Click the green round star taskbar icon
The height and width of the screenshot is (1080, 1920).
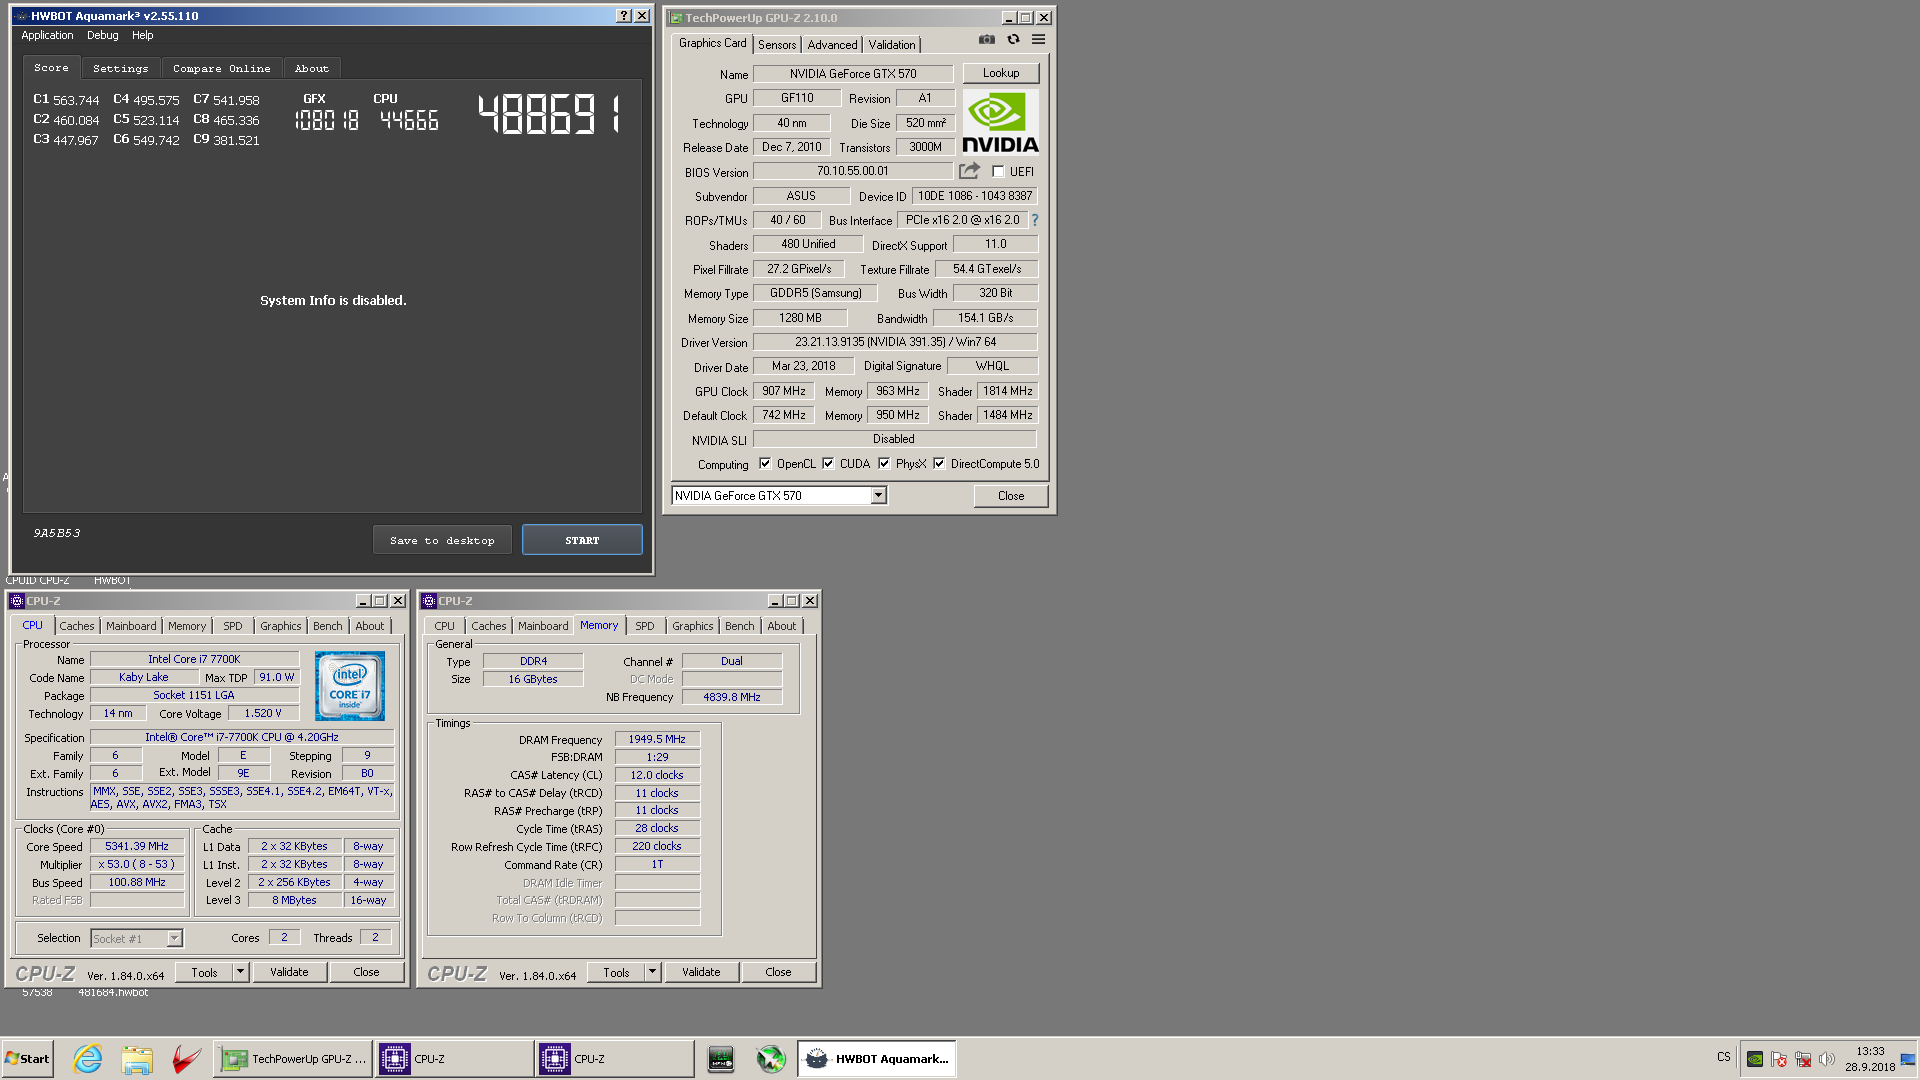(x=770, y=1059)
